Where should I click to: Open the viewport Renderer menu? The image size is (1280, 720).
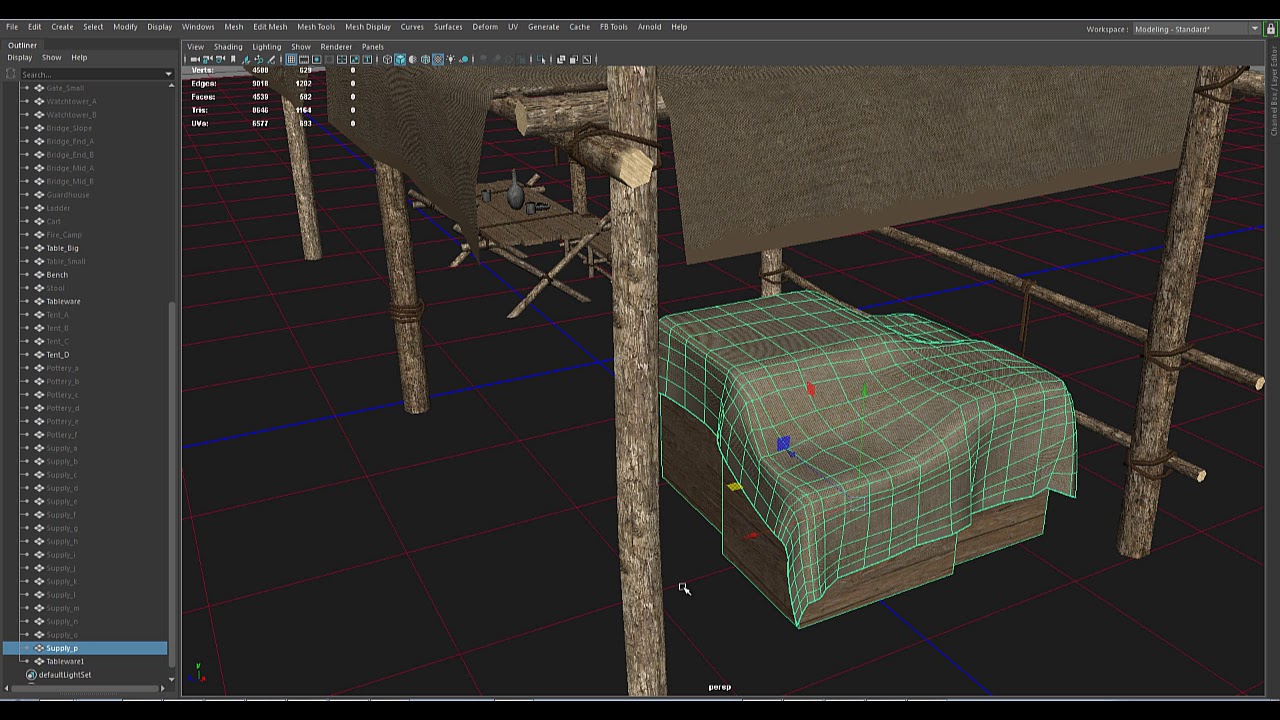click(x=336, y=47)
